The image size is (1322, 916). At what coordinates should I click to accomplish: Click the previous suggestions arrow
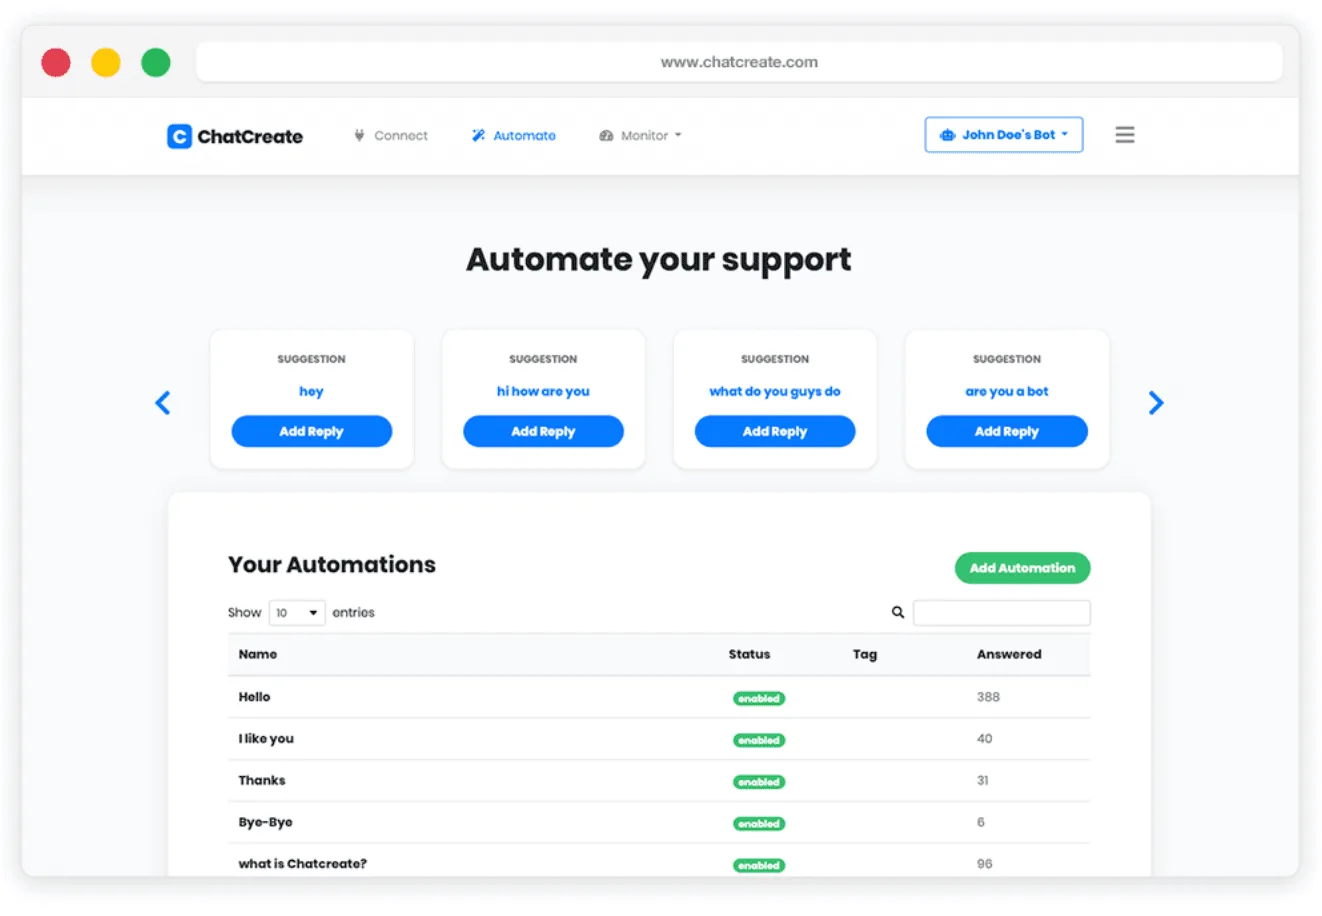click(163, 402)
